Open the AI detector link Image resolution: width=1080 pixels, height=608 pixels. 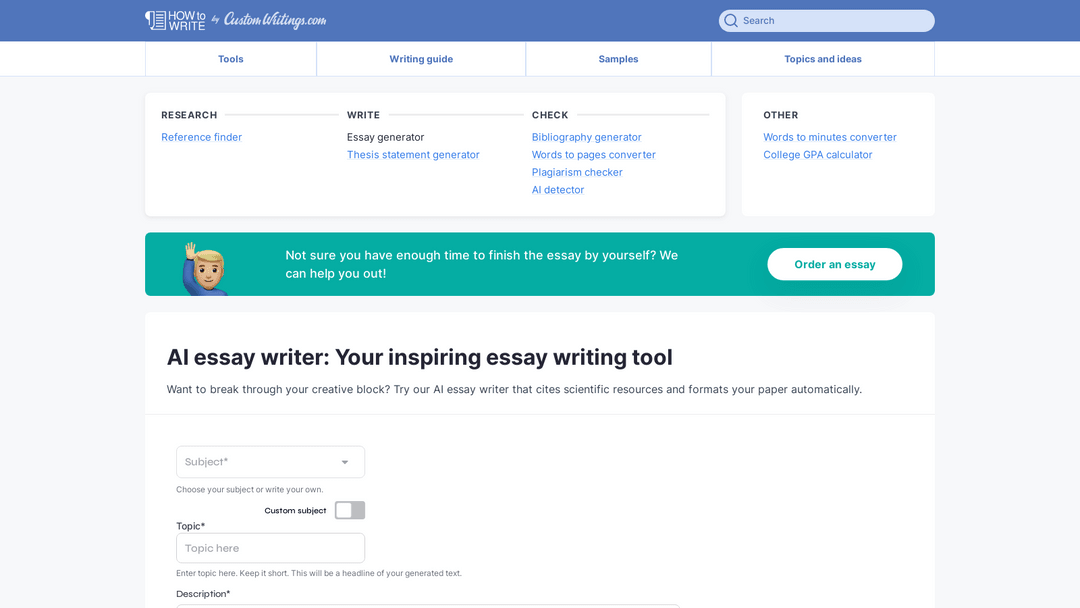point(558,190)
